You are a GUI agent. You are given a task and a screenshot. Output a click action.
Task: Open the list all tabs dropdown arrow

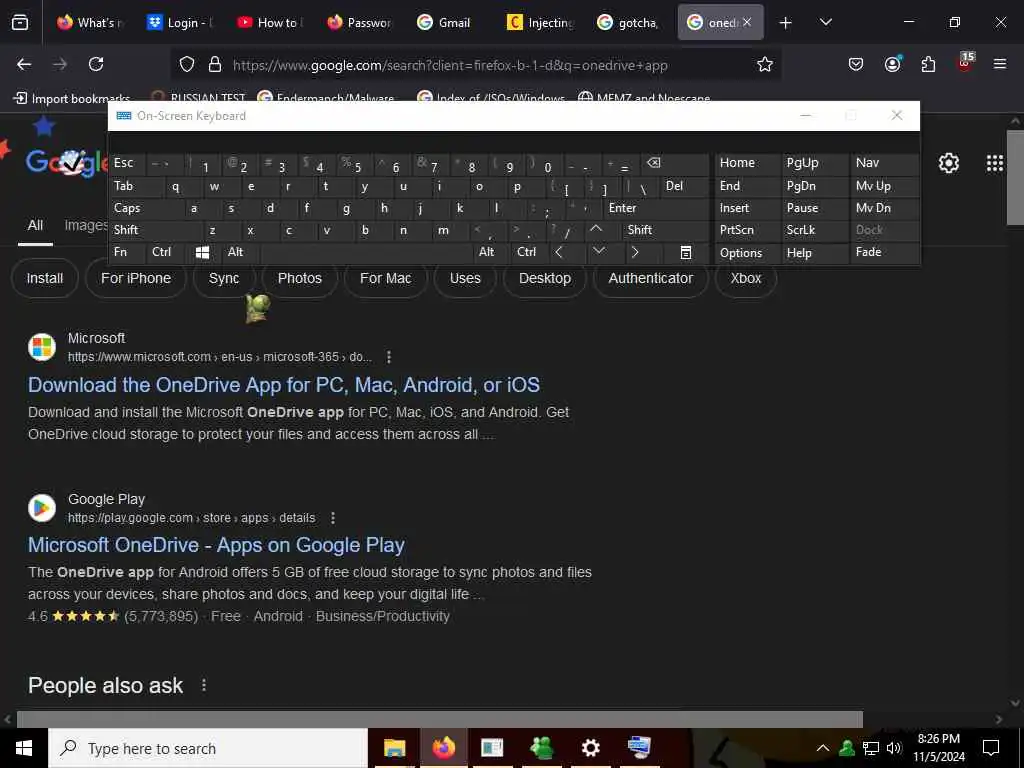point(825,22)
